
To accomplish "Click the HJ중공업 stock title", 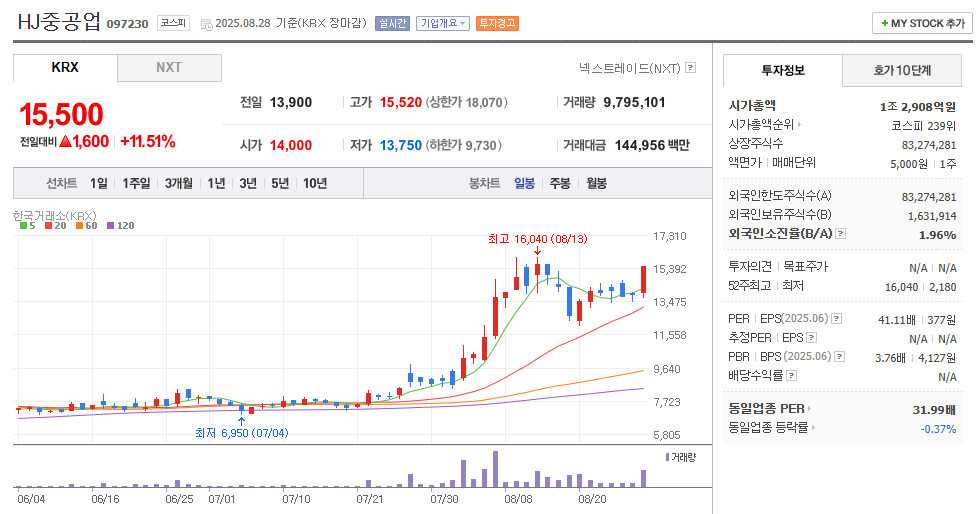I will [x=59, y=22].
